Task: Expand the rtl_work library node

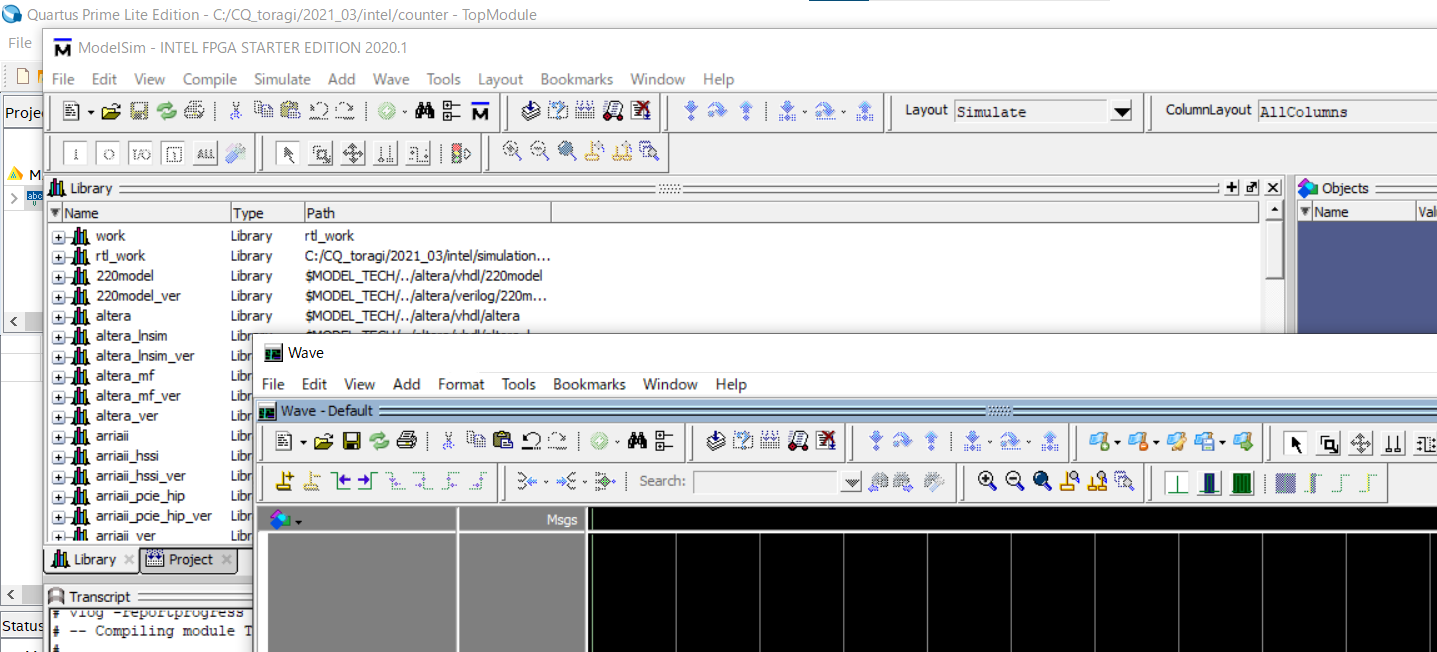Action: [x=58, y=257]
